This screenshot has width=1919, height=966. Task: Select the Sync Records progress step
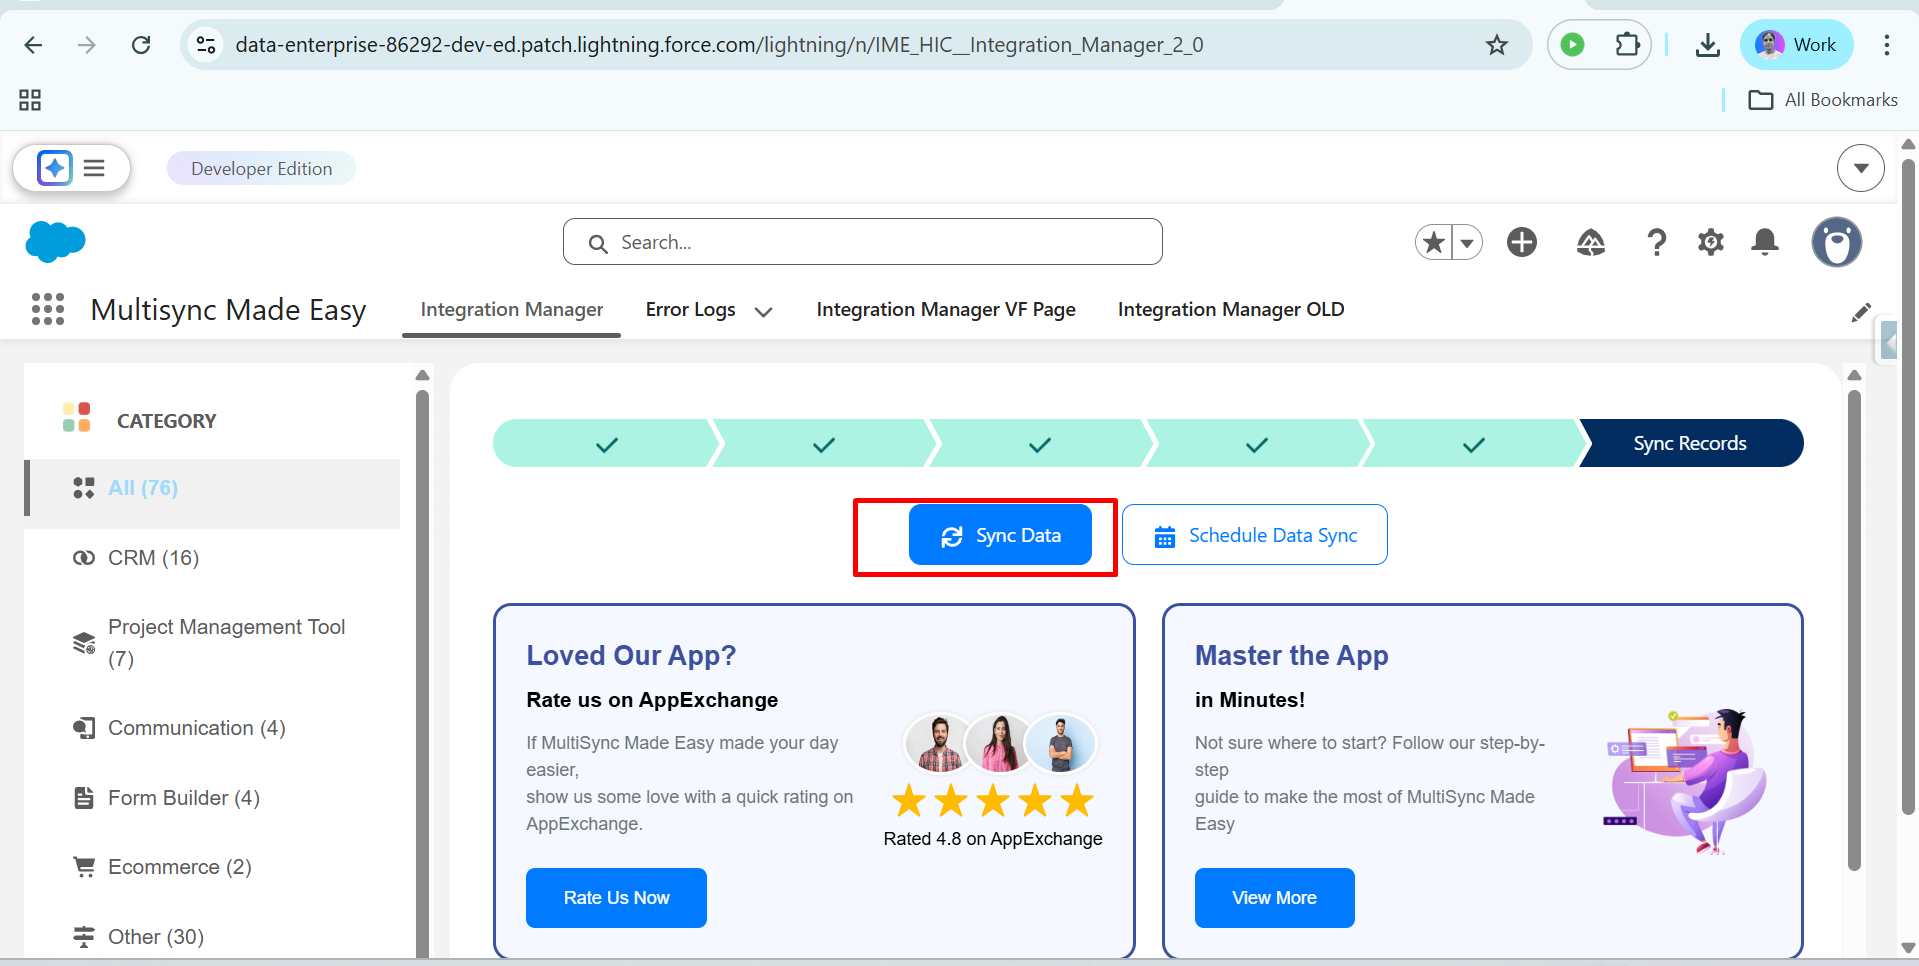point(1690,444)
